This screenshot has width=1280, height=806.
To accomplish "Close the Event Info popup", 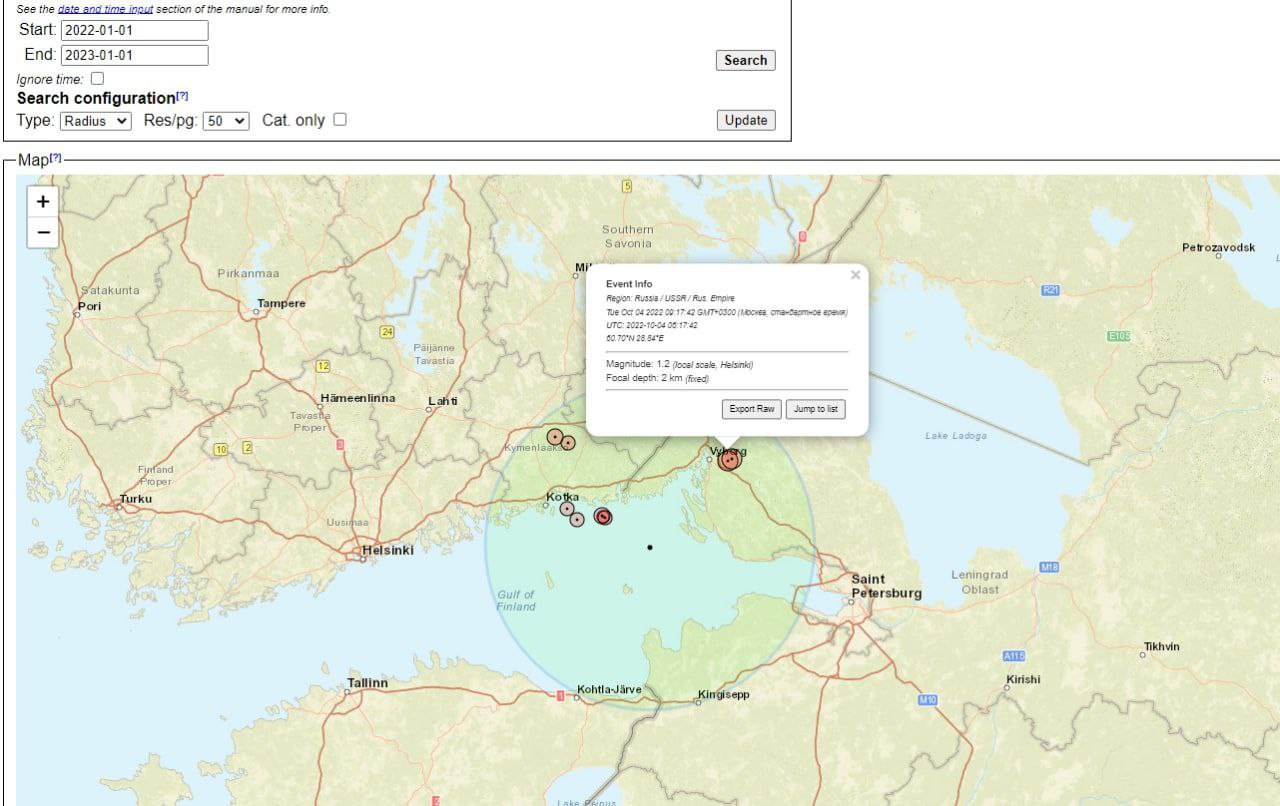I will pyautogui.click(x=855, y=275).
